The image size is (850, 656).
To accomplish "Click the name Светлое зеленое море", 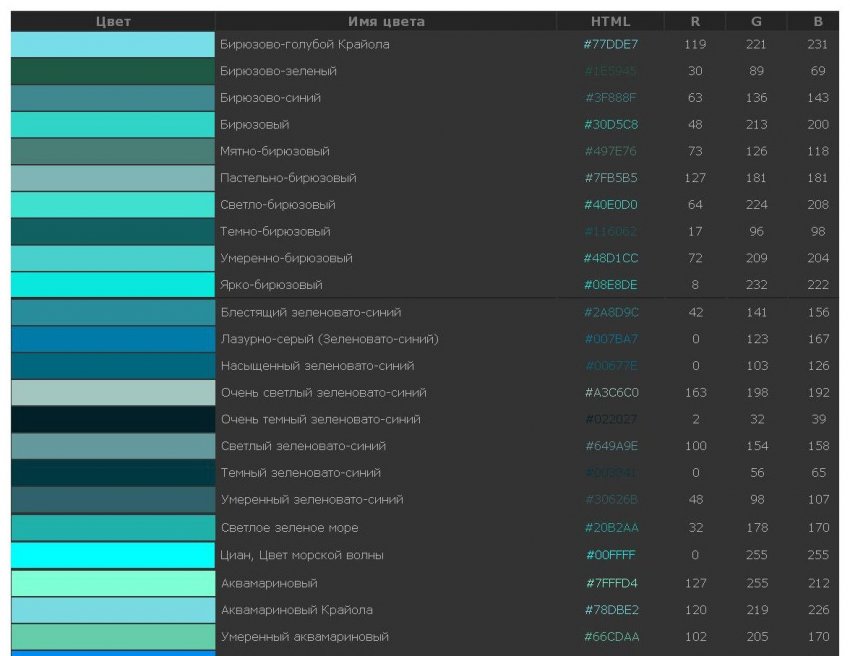I will [x=289, y=528].
